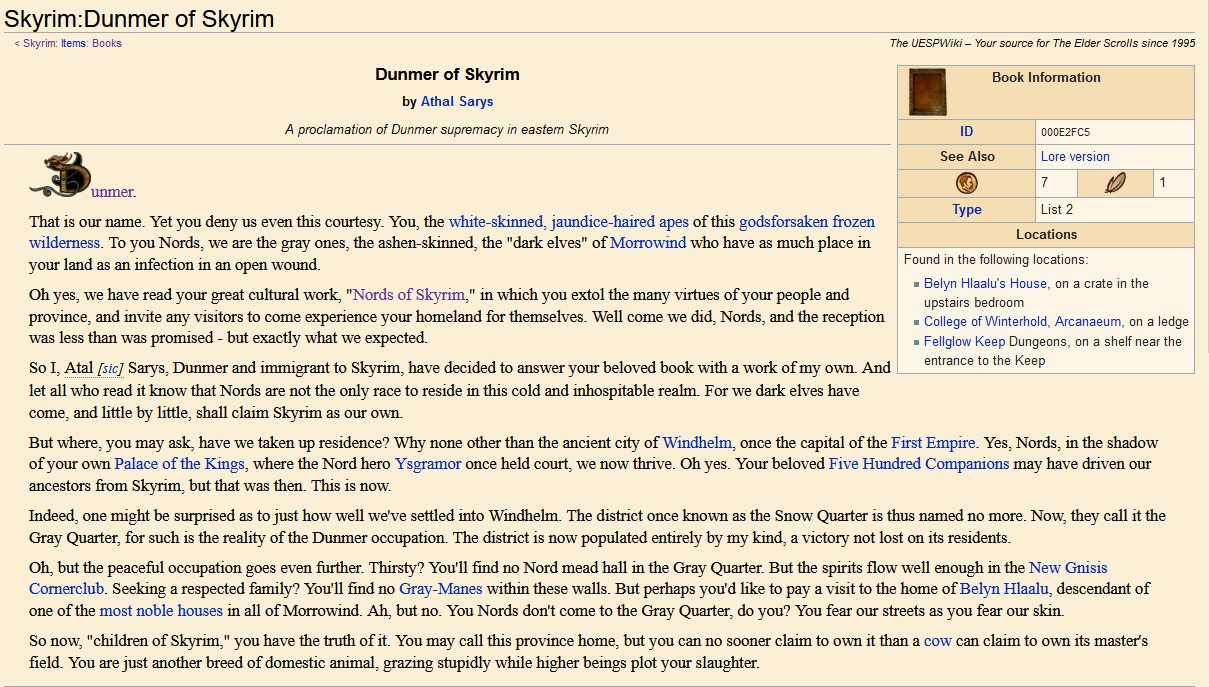This screenshot has width=1209, height=687.
Task: Open the Fellglow Keep location link
Action: (x=964, y=342)
